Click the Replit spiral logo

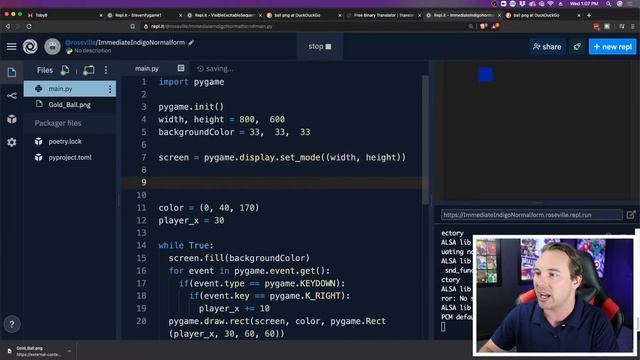tap(30, 47)
